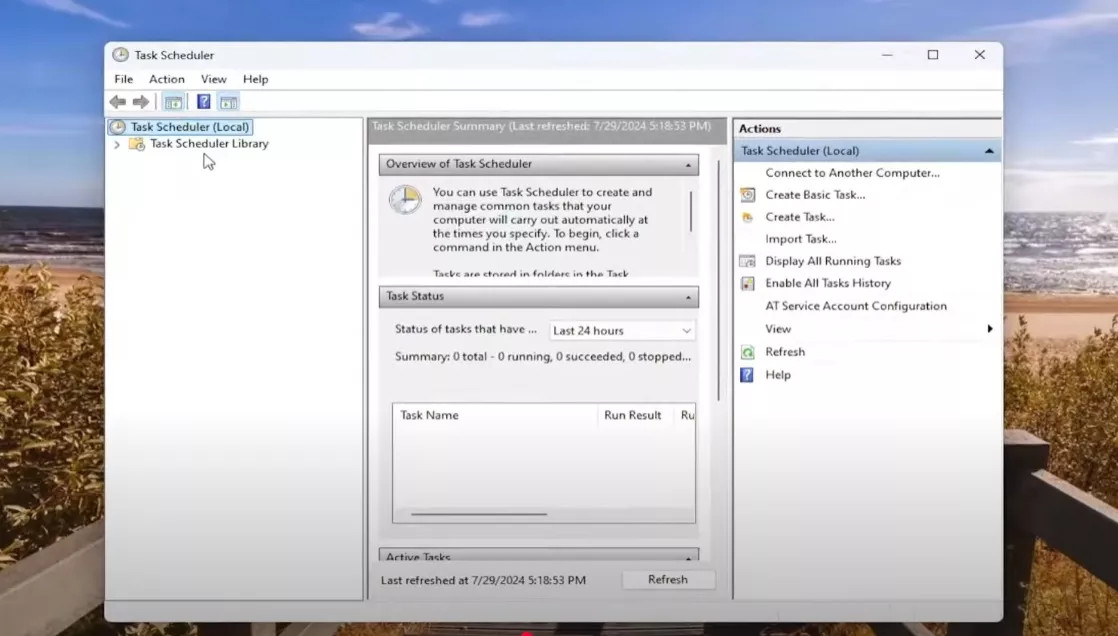Image resolution: width=1118 pixels, height=636 pixels.
Task: Click the Refresh button at bottom
Action: click(667, 580)
